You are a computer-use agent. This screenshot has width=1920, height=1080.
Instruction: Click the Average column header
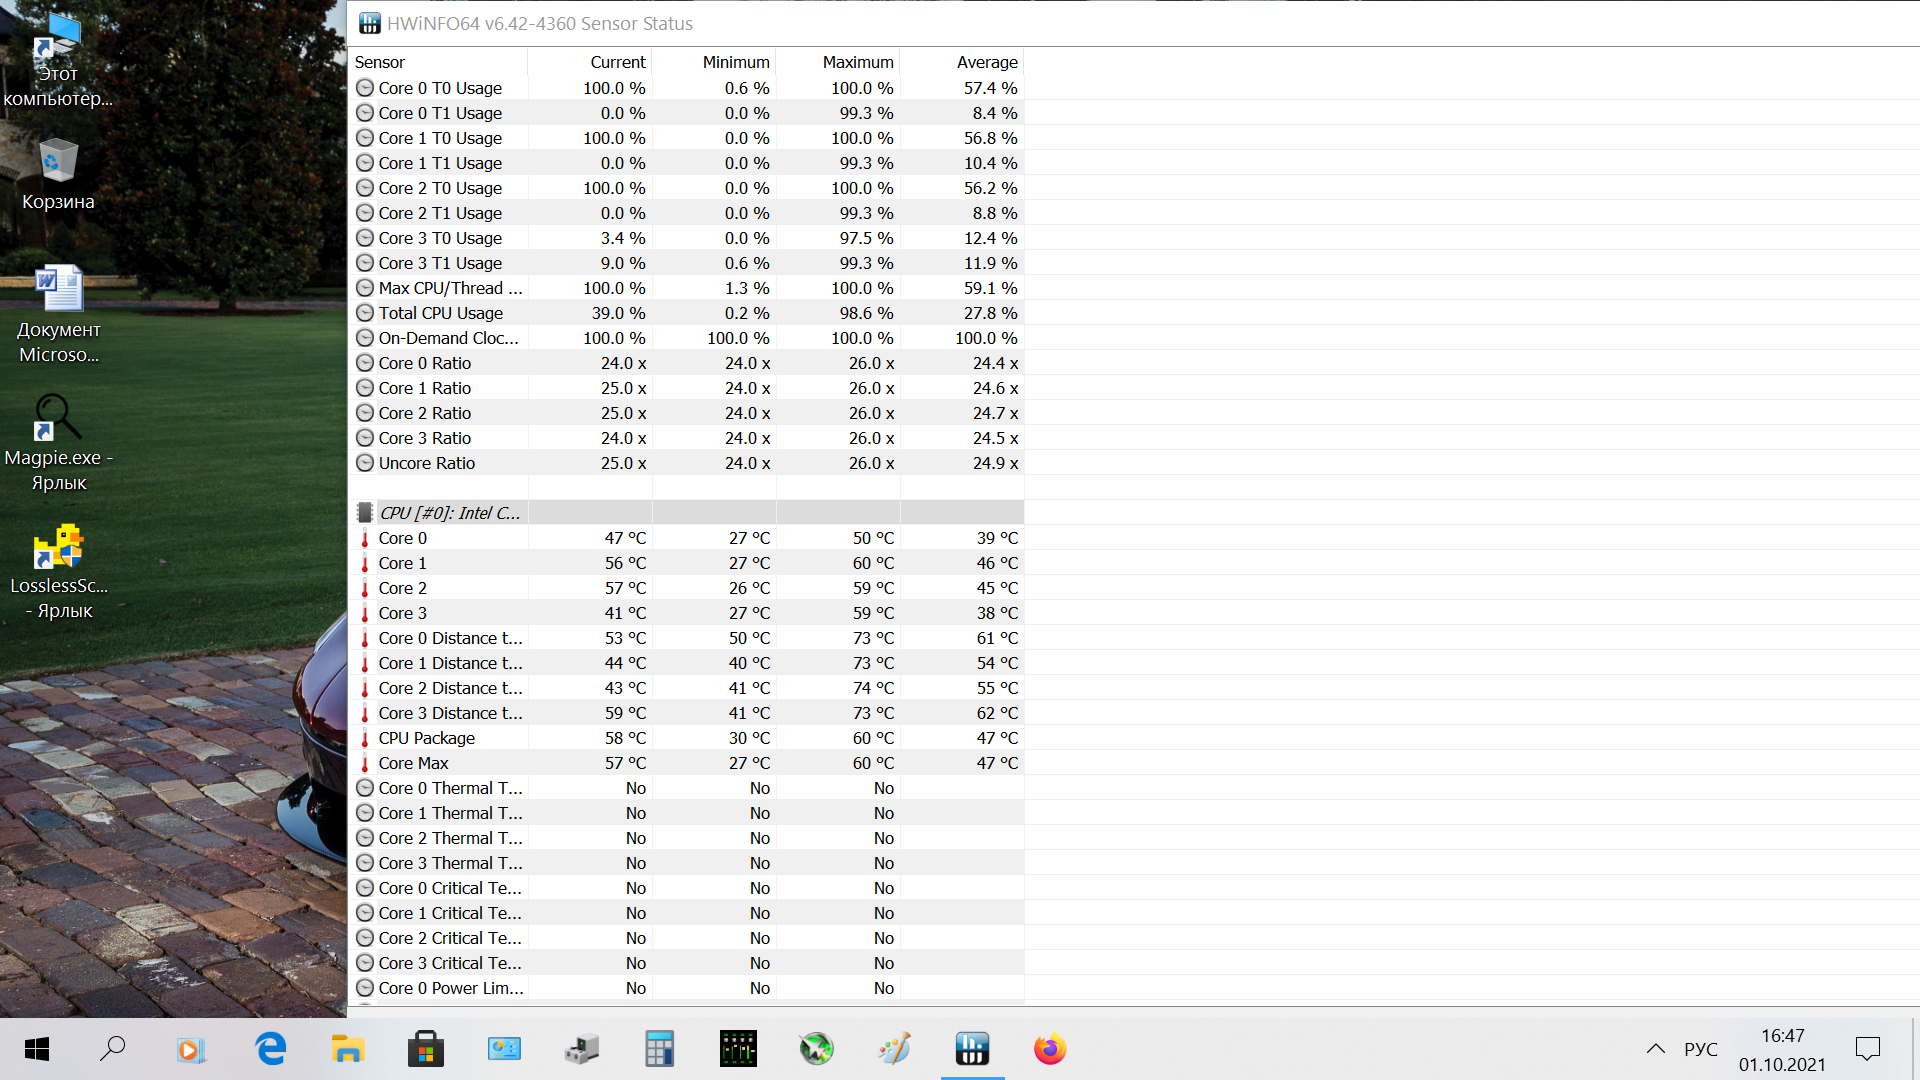tap(986, 62)
